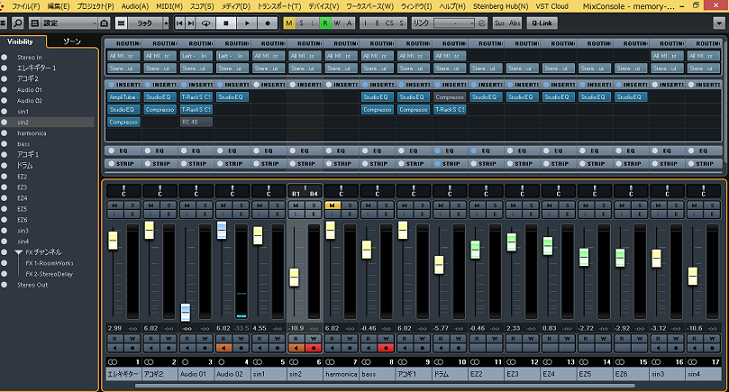
Task: Click stereo link icon above エレキギター name
Action: pyautogui.click(x=112, y=362)
